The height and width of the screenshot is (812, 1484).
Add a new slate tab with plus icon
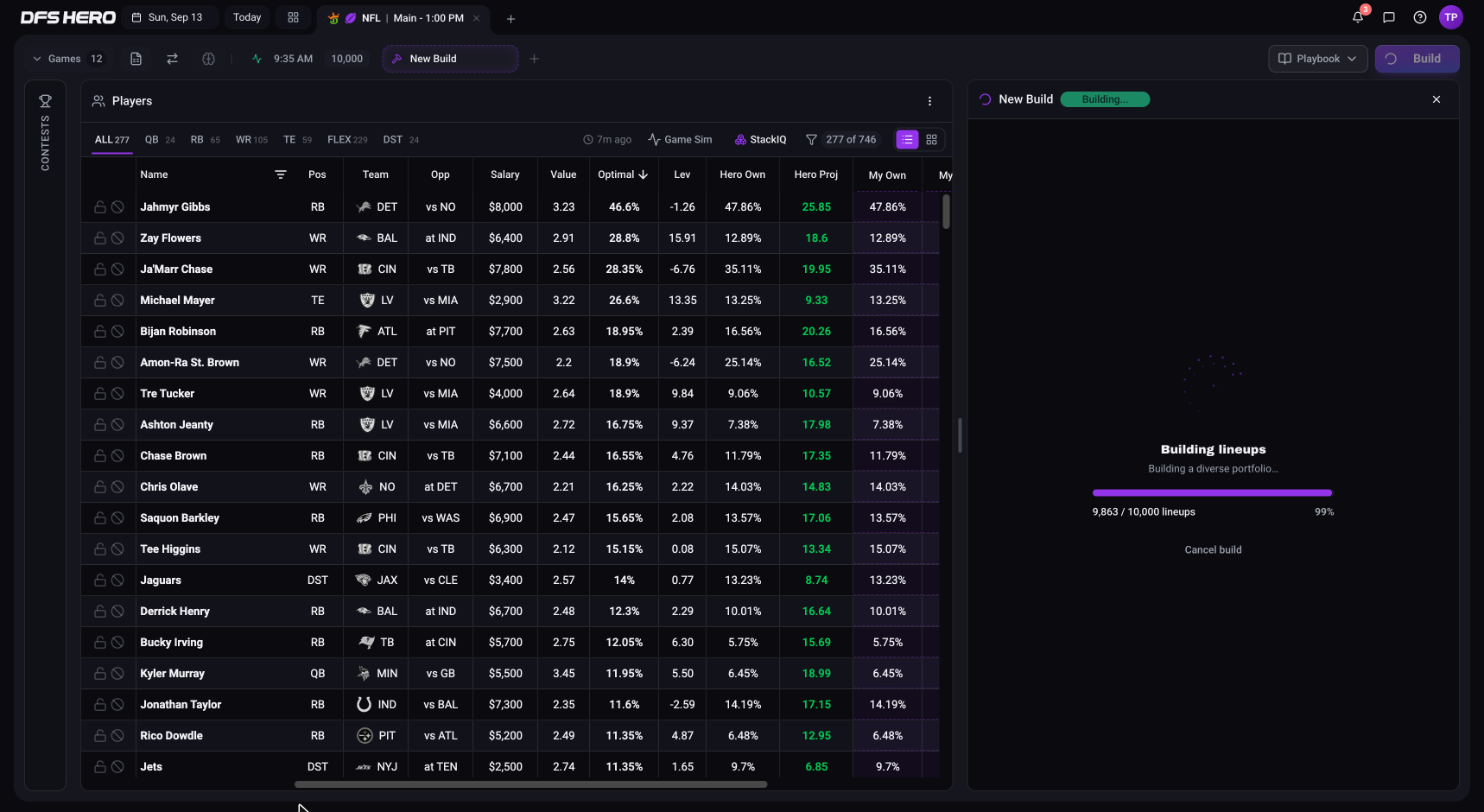coord(511,18)
